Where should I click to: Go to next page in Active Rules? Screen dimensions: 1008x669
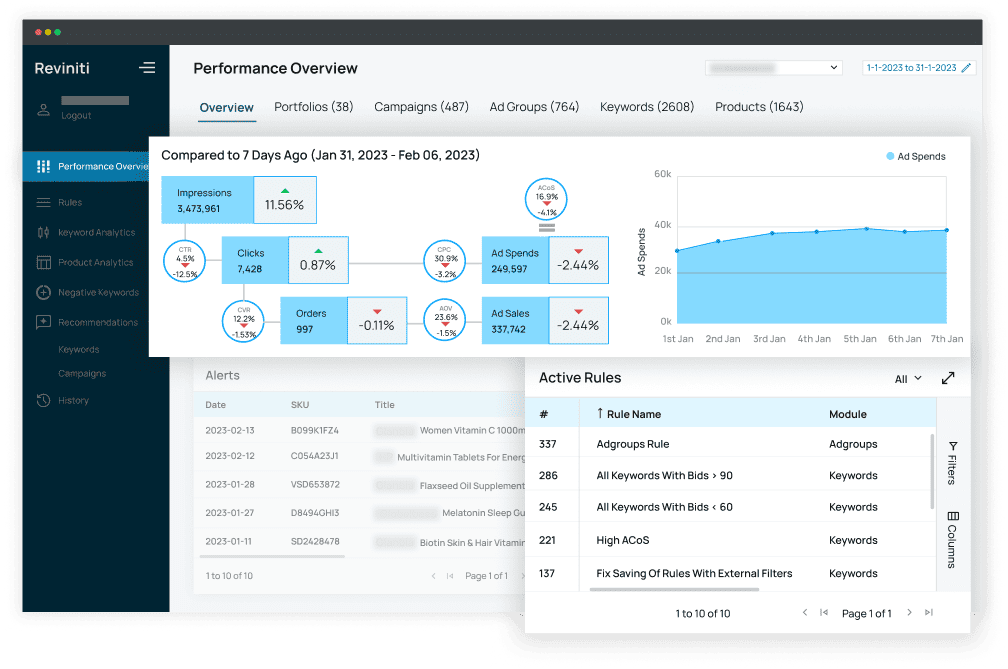click(x=909, y=613)
